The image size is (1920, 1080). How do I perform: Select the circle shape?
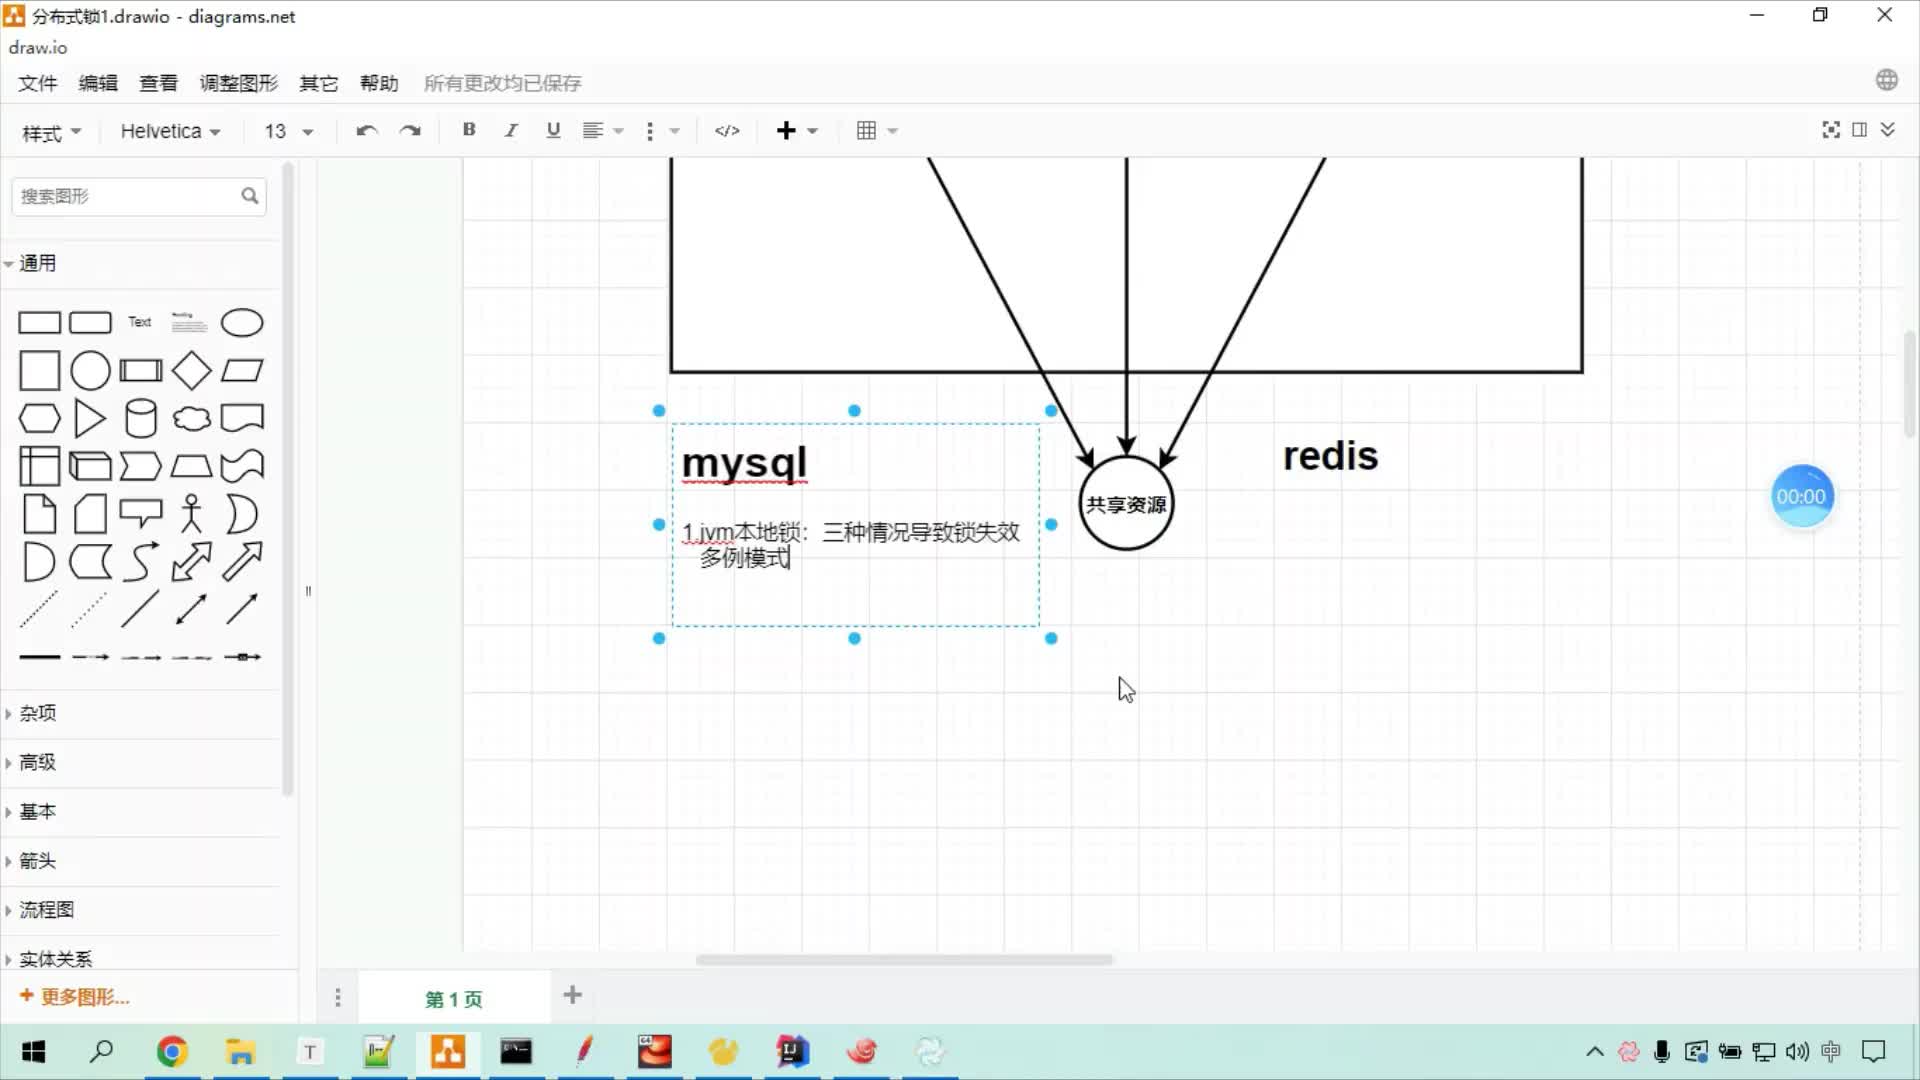(90, 371)
